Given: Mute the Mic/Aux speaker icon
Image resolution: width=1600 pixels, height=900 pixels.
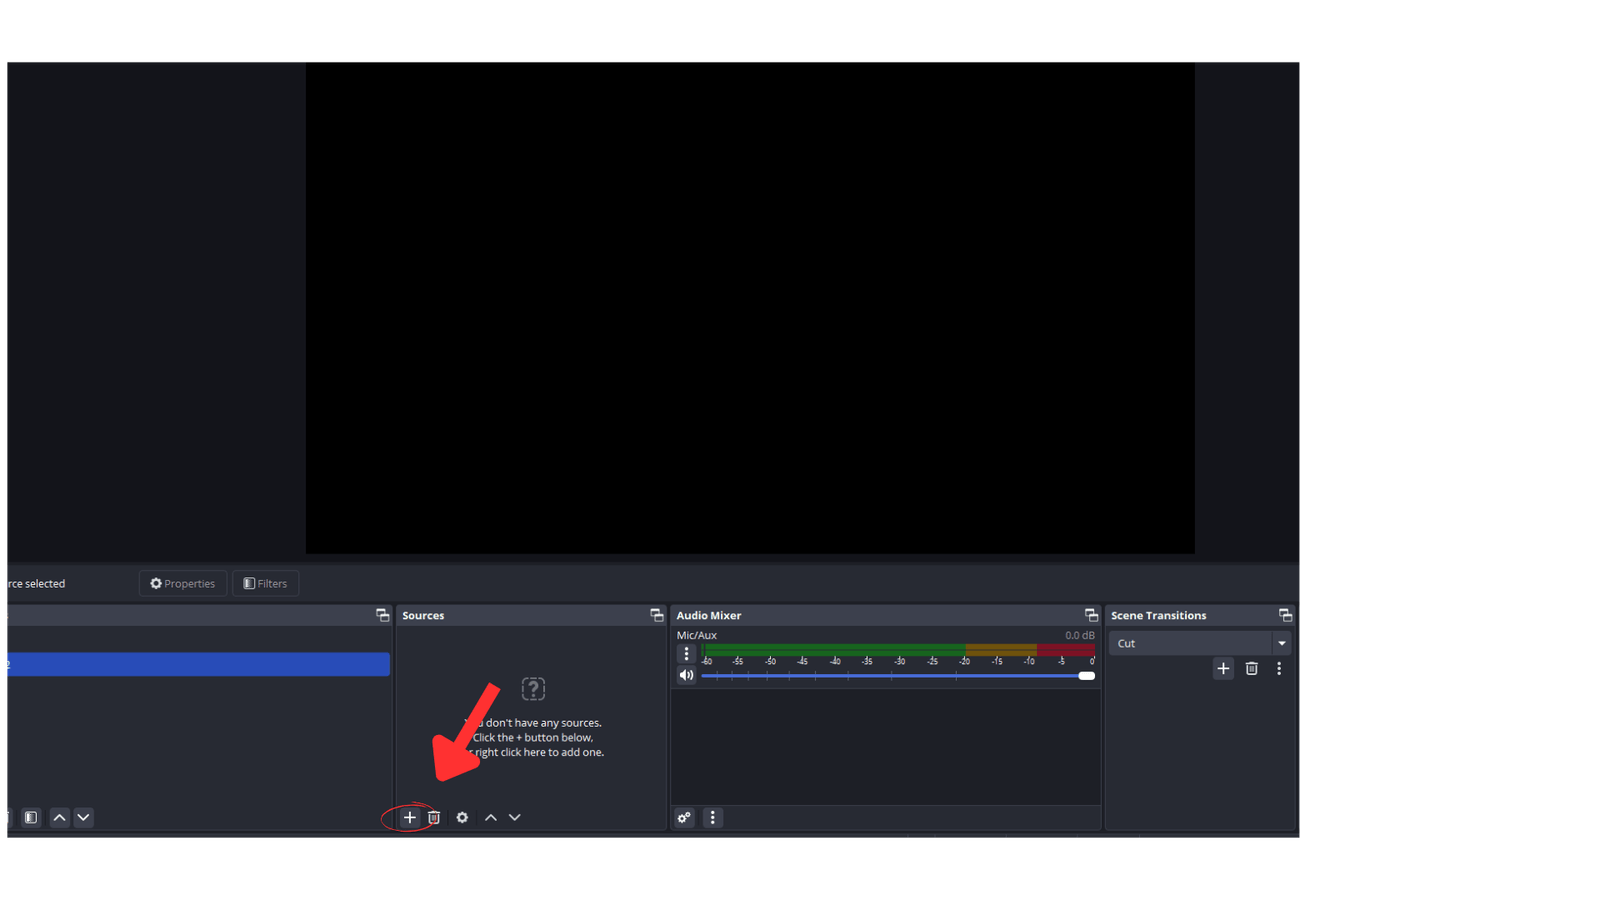Looking at the screenshot, I should click(686, 675).
